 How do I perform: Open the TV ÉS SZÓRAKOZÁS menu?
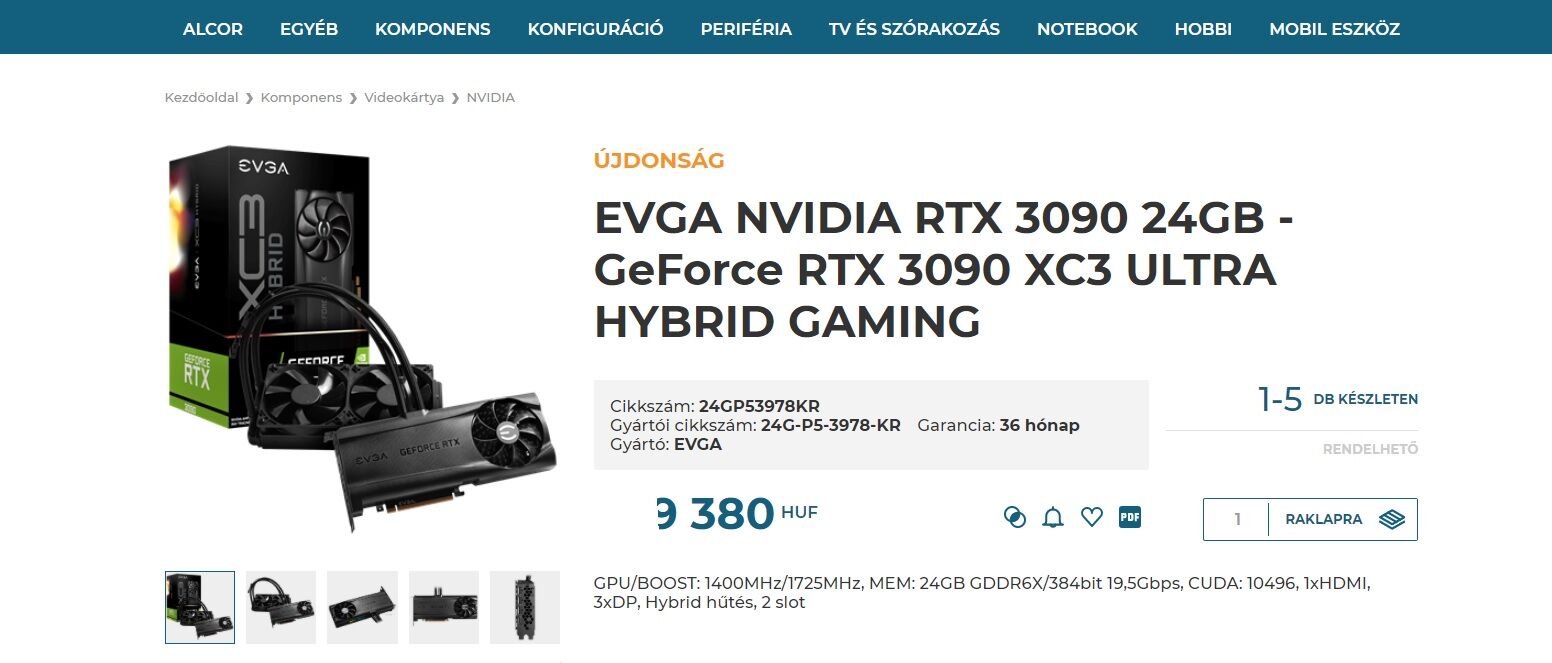click(x=914, y=29)
